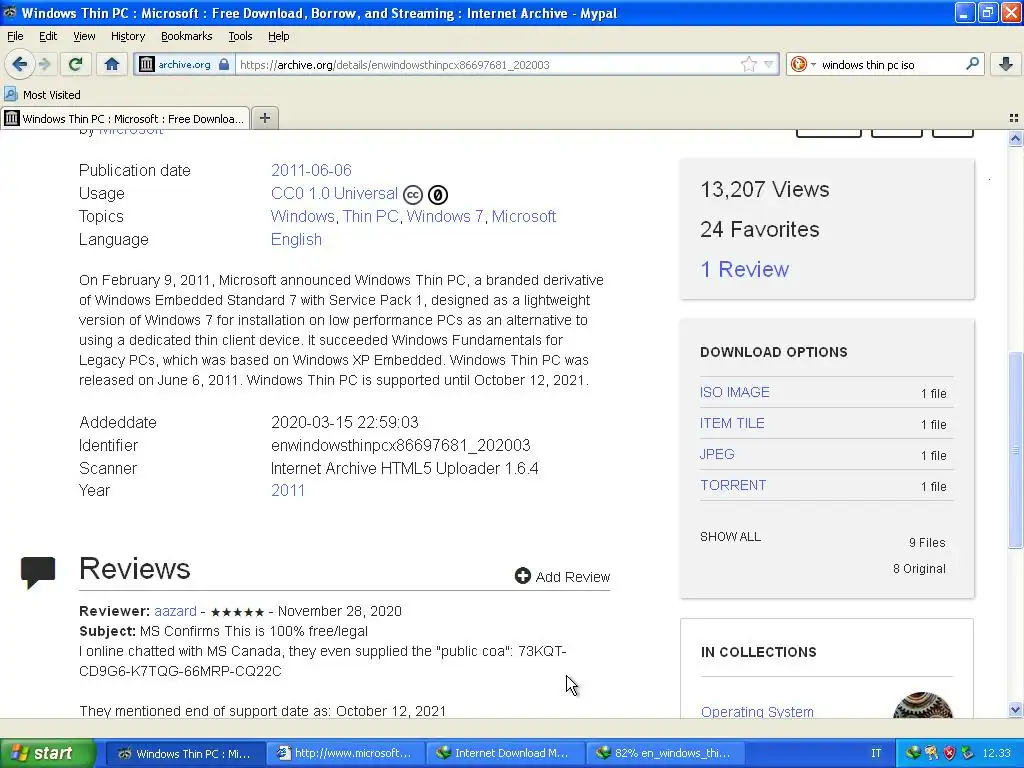1024x768 pixels.
Task: Open the View menu
Action: pos(84,36)
